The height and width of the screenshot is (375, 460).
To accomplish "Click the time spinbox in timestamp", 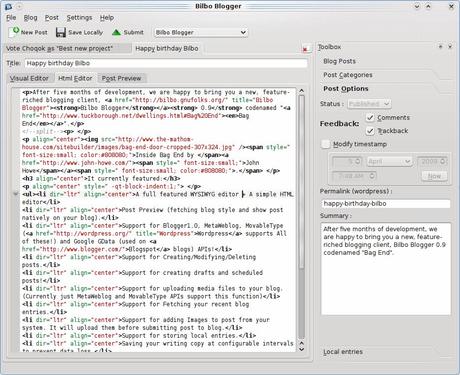I will tap(354, 176).
